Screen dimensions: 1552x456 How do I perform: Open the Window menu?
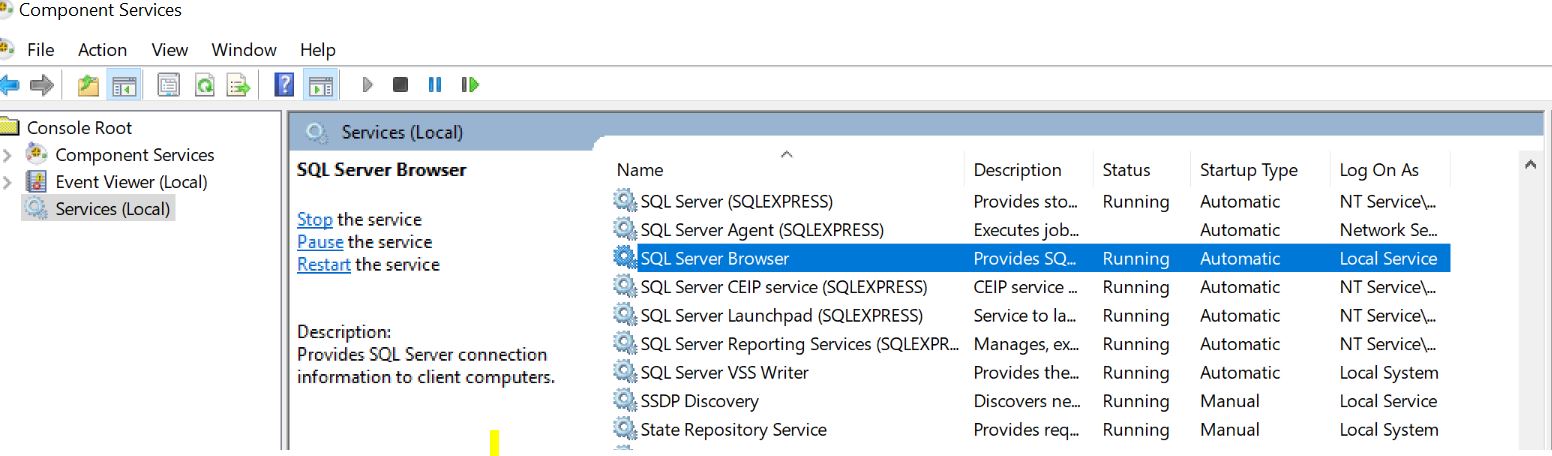coord(244,50)
